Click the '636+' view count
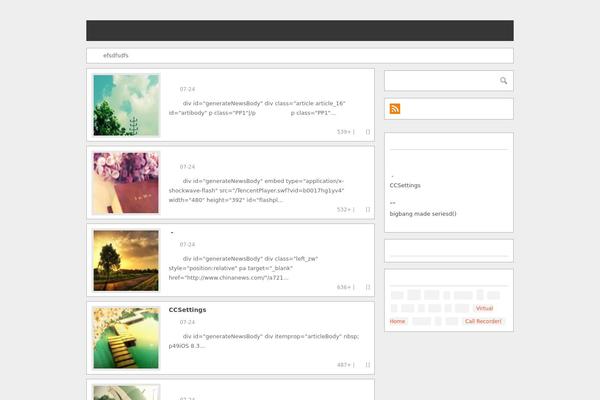 click(x=344, y=287)
